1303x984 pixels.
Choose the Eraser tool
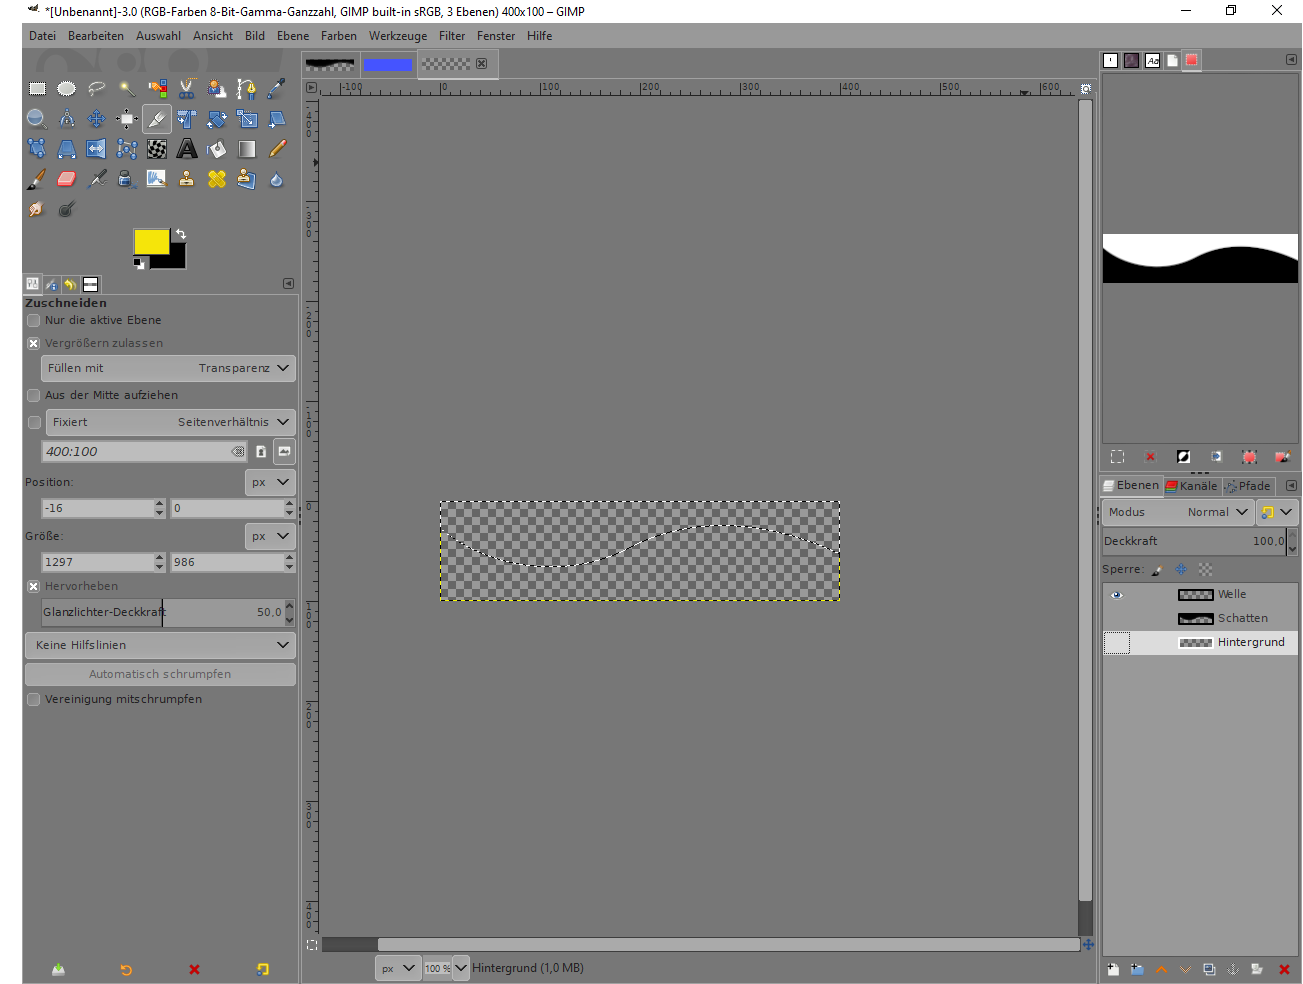pyautogui.click(x=67, y=179)
